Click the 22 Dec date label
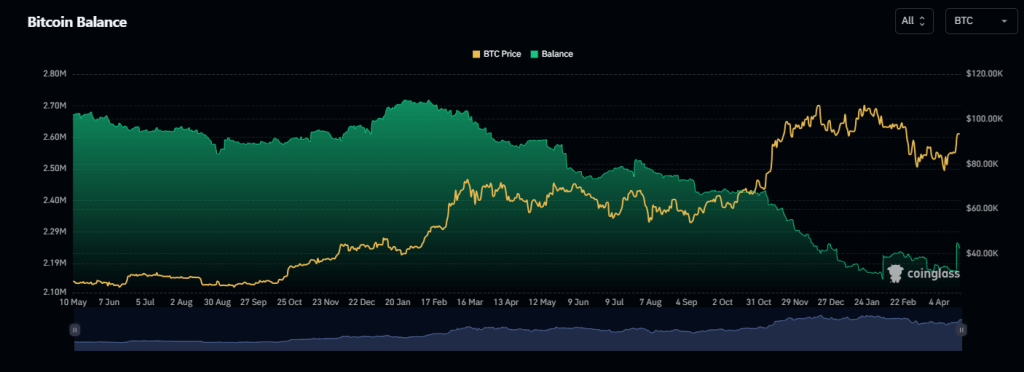The image size is (1024, 372). pos(362,303)
